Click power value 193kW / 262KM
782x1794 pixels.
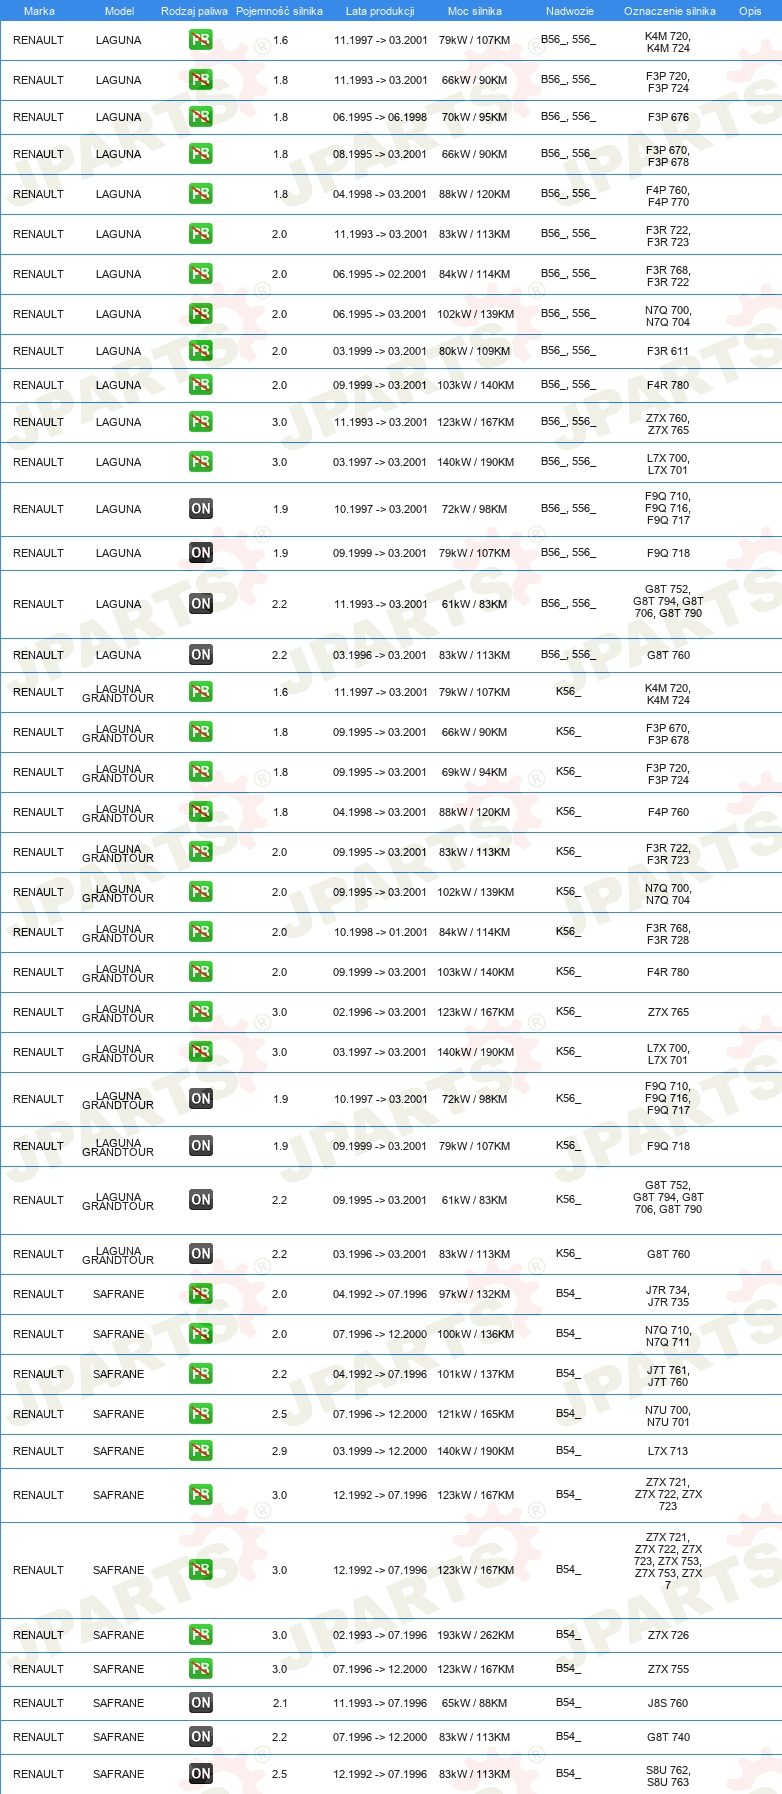tap(475, 1635)
